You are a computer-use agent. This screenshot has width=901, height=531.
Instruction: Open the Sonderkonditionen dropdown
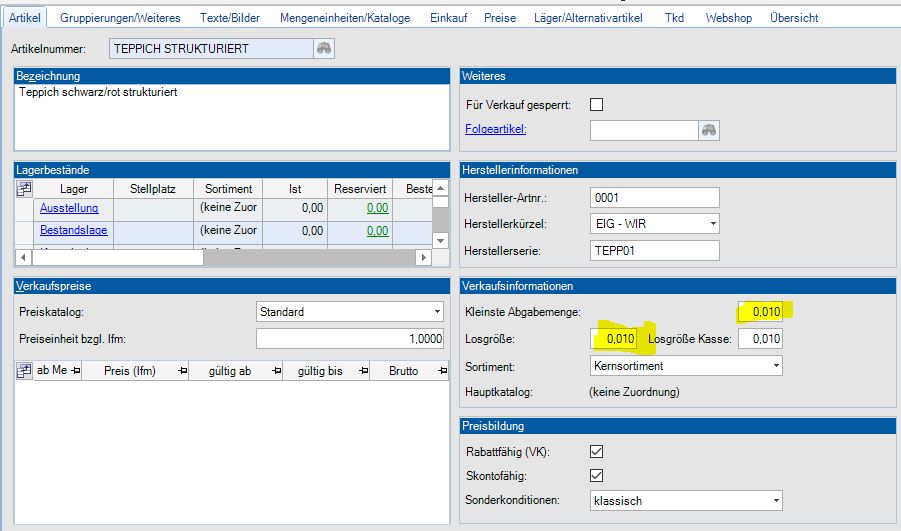click(775, 500)
